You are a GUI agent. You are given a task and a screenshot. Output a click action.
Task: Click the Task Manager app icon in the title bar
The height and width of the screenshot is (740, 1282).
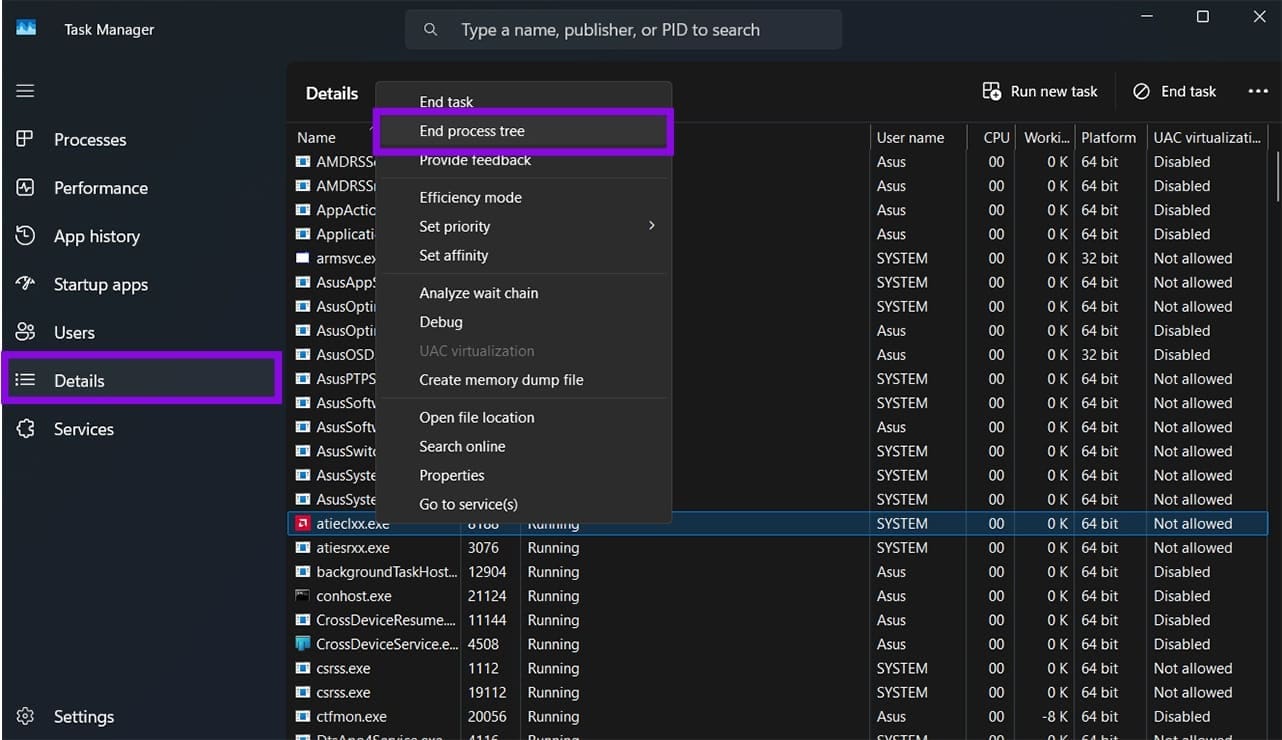point(26,29)
